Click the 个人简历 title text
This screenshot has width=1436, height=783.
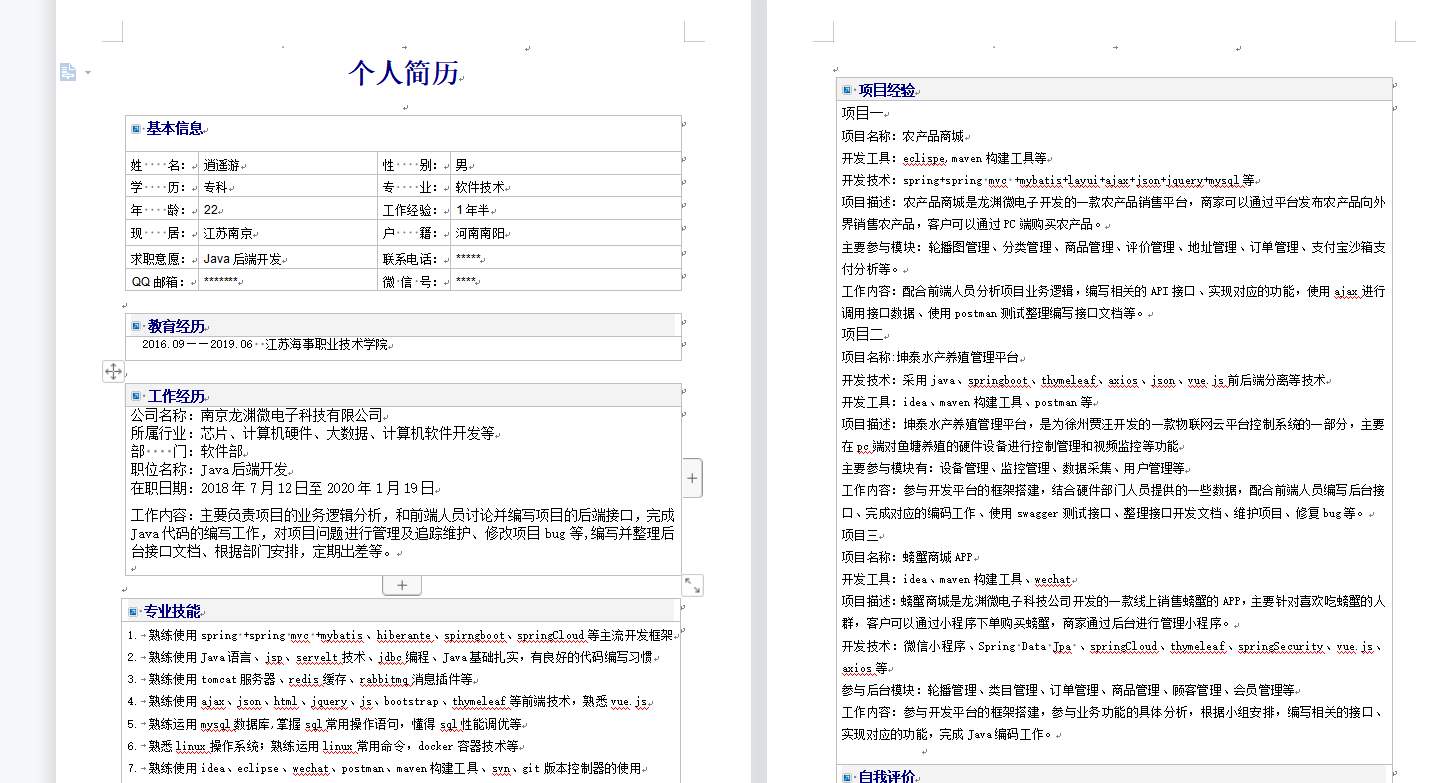[403, 73]
